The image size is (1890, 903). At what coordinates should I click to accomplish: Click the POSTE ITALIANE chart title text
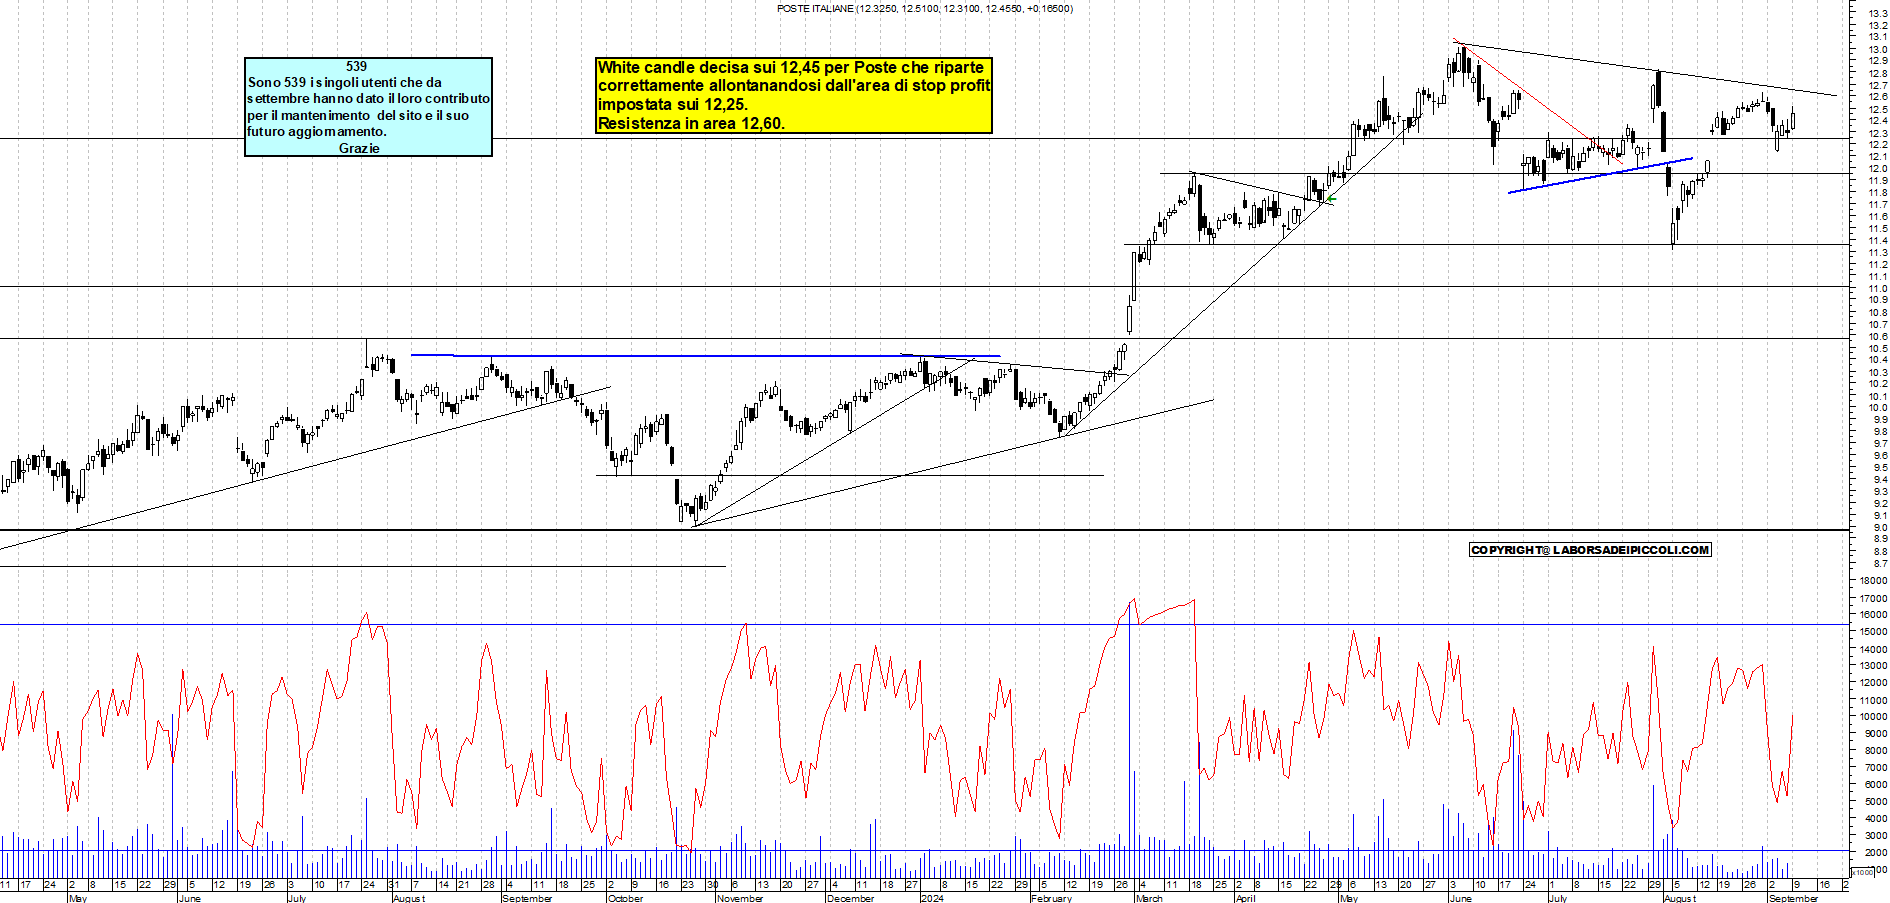pyautogui.click(x=925, y=9)
